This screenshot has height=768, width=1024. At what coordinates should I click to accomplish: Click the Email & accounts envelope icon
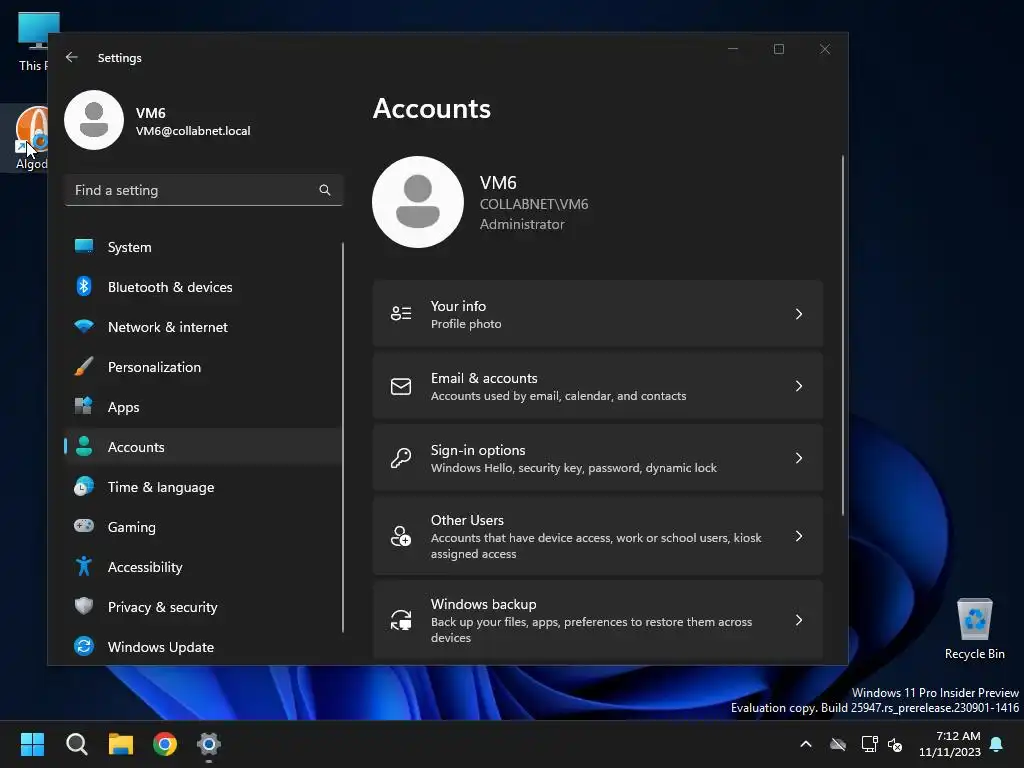pyautogui.click(x=401, y=386)
